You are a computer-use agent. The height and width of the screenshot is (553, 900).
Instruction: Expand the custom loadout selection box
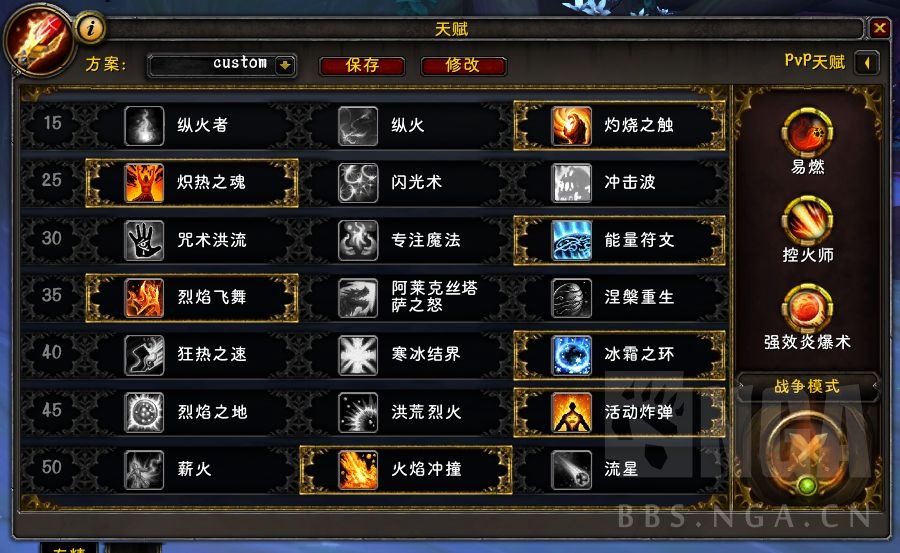click(222, 65)
